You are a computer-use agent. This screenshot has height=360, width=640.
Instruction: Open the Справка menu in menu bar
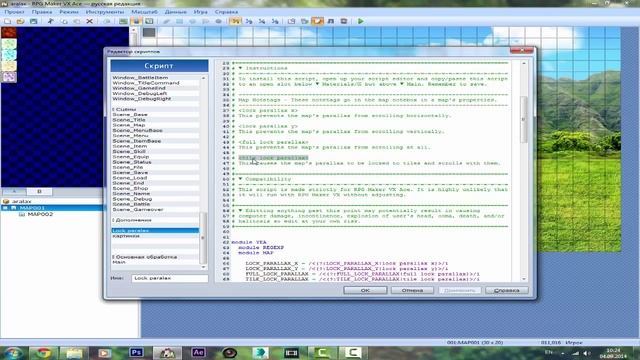tap(226, 12)
